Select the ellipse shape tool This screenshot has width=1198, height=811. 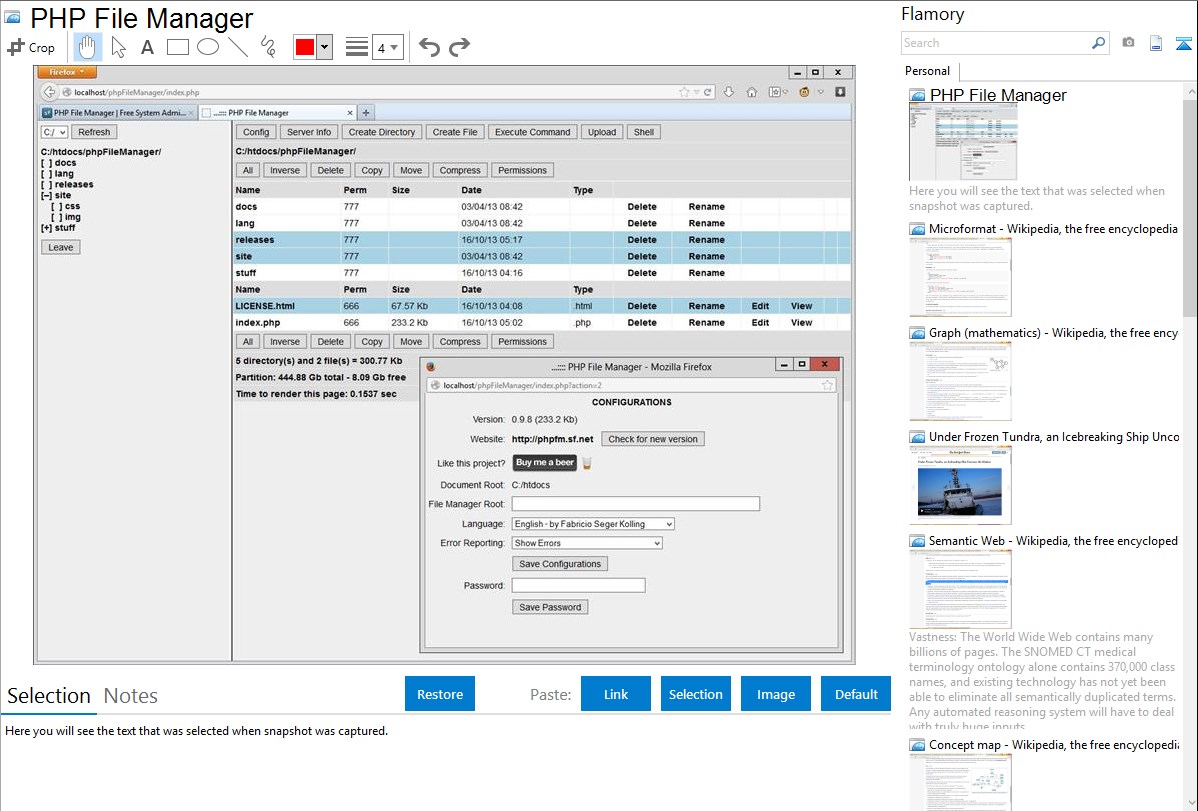point(208,47)
